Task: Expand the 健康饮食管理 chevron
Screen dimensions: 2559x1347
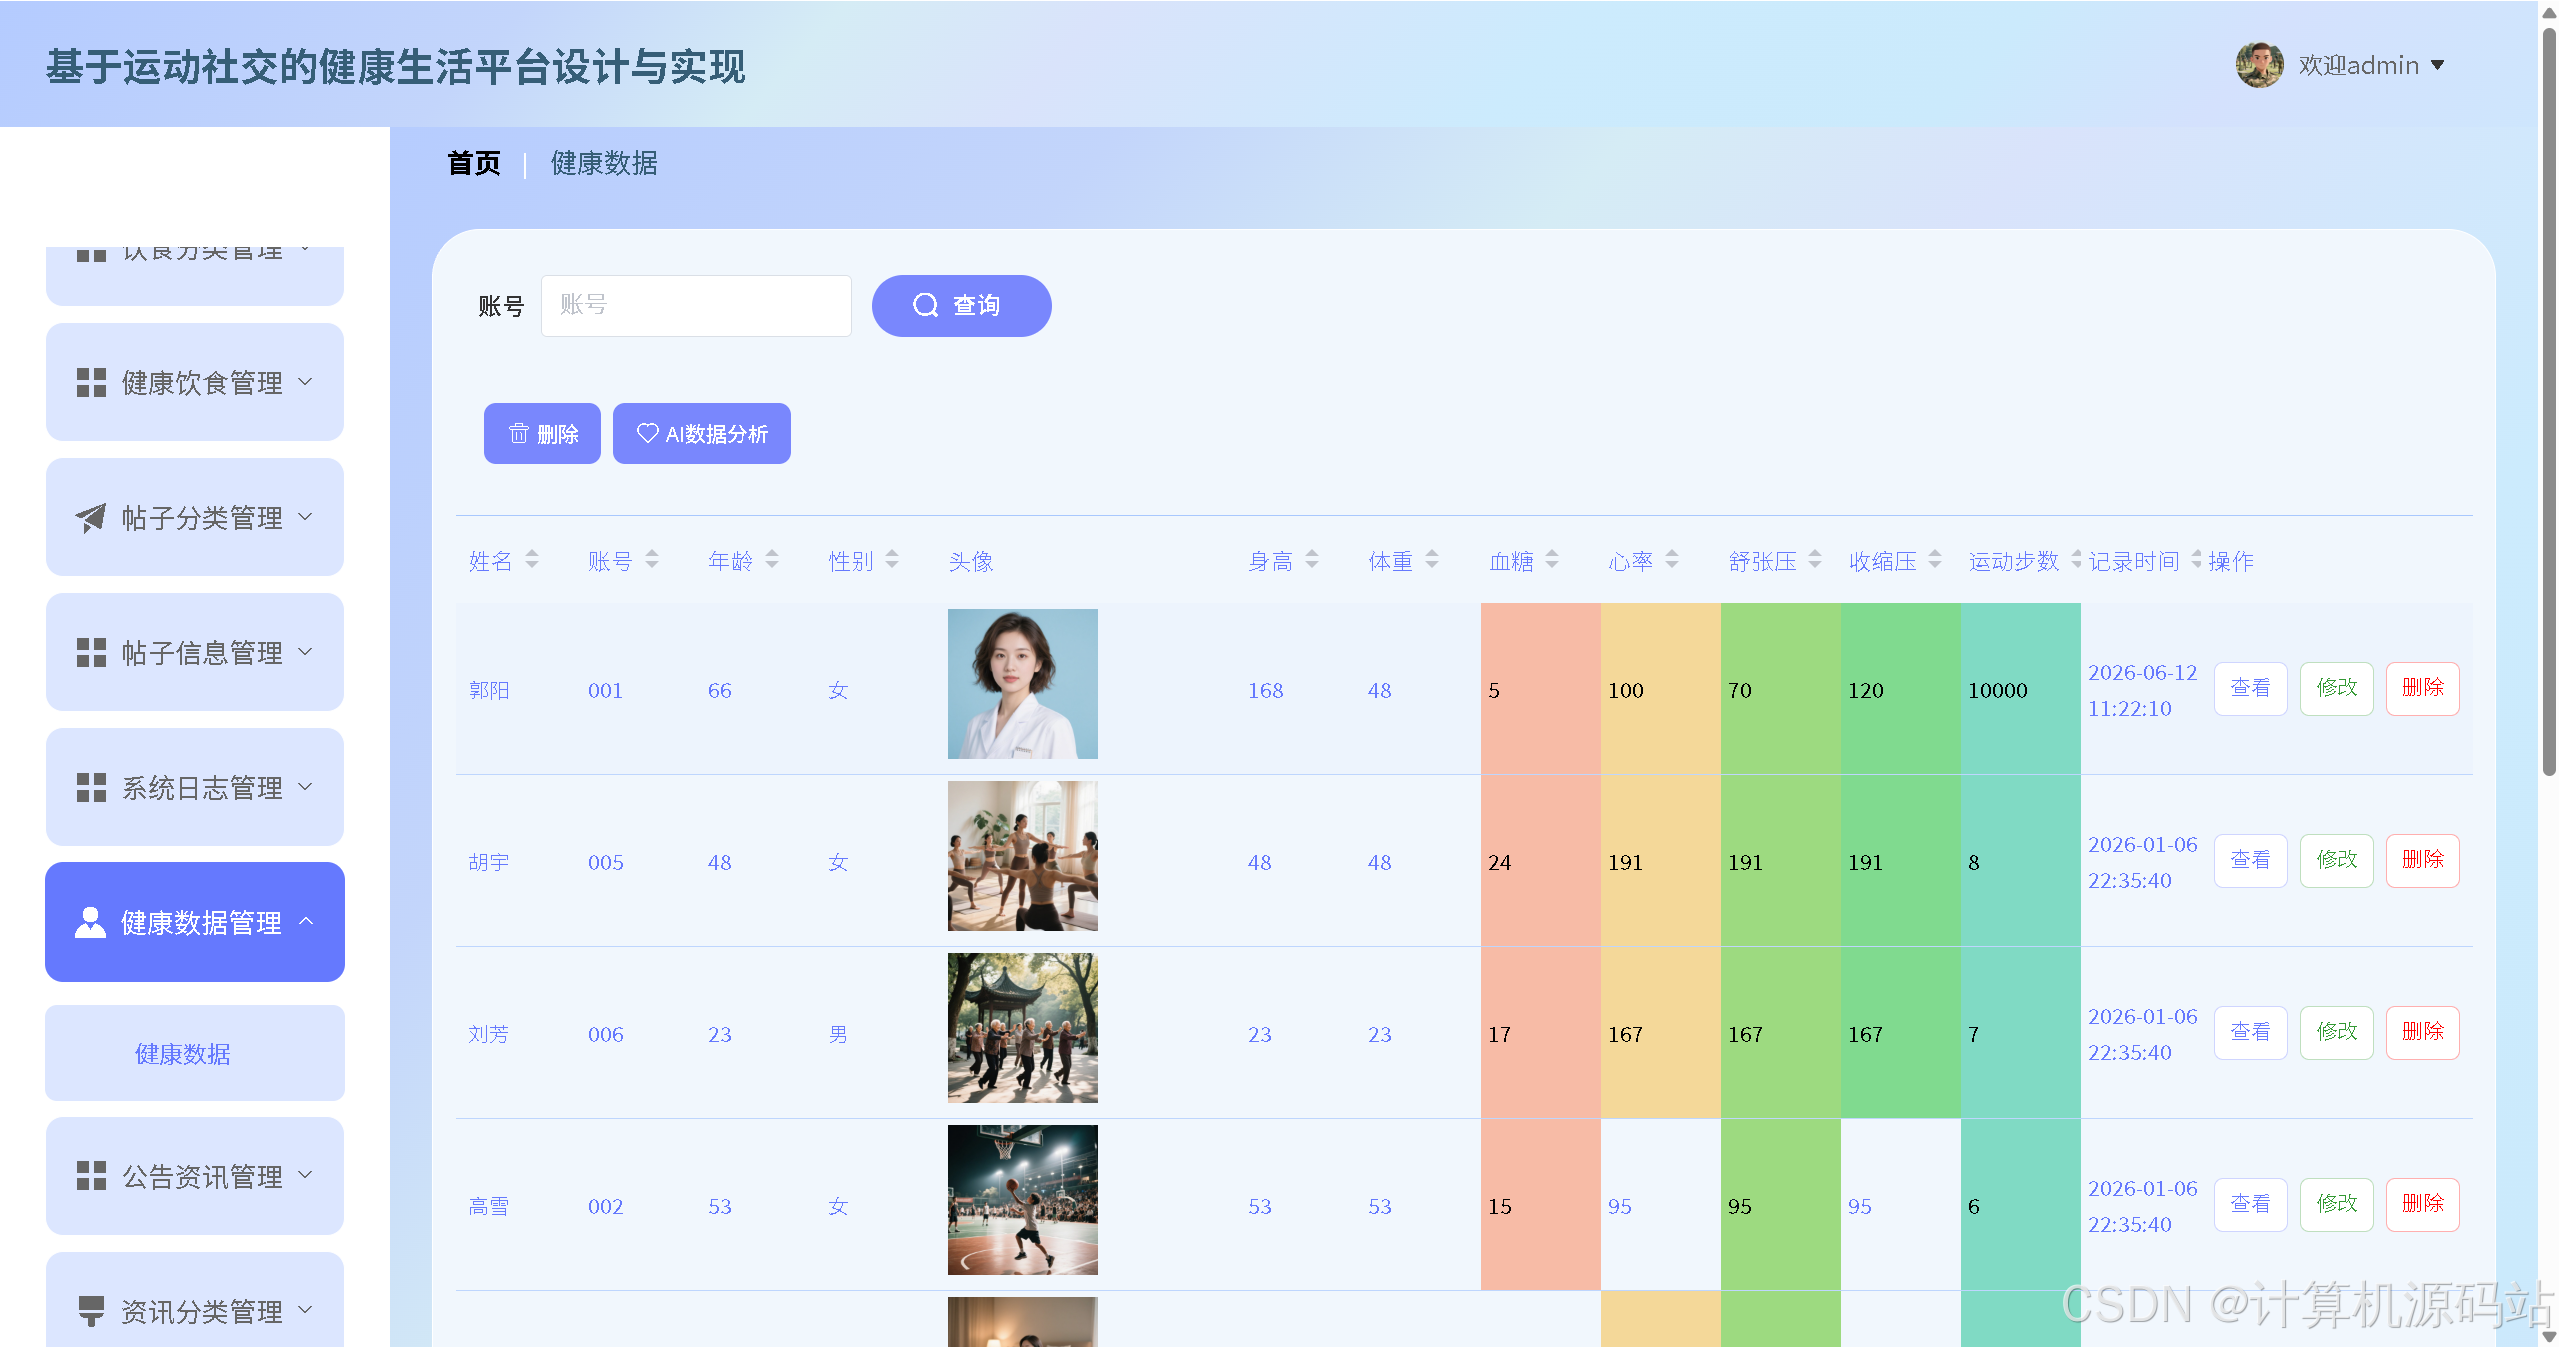Action: [306, 382]
